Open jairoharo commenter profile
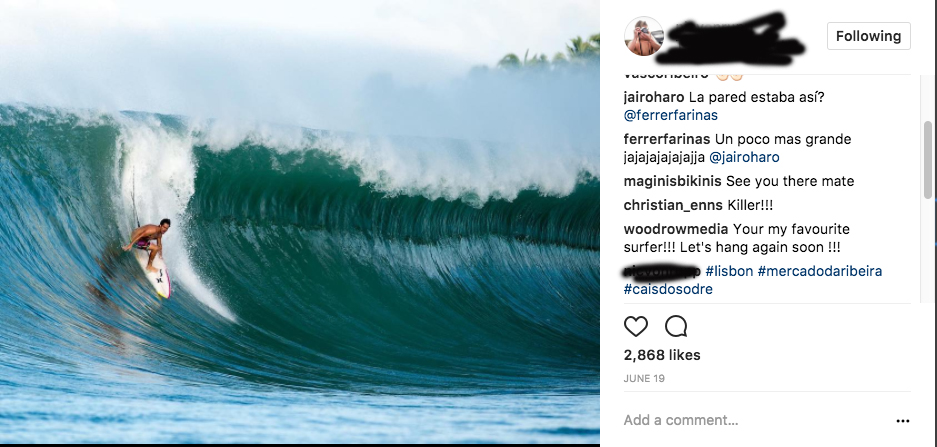 pos(654,97)
